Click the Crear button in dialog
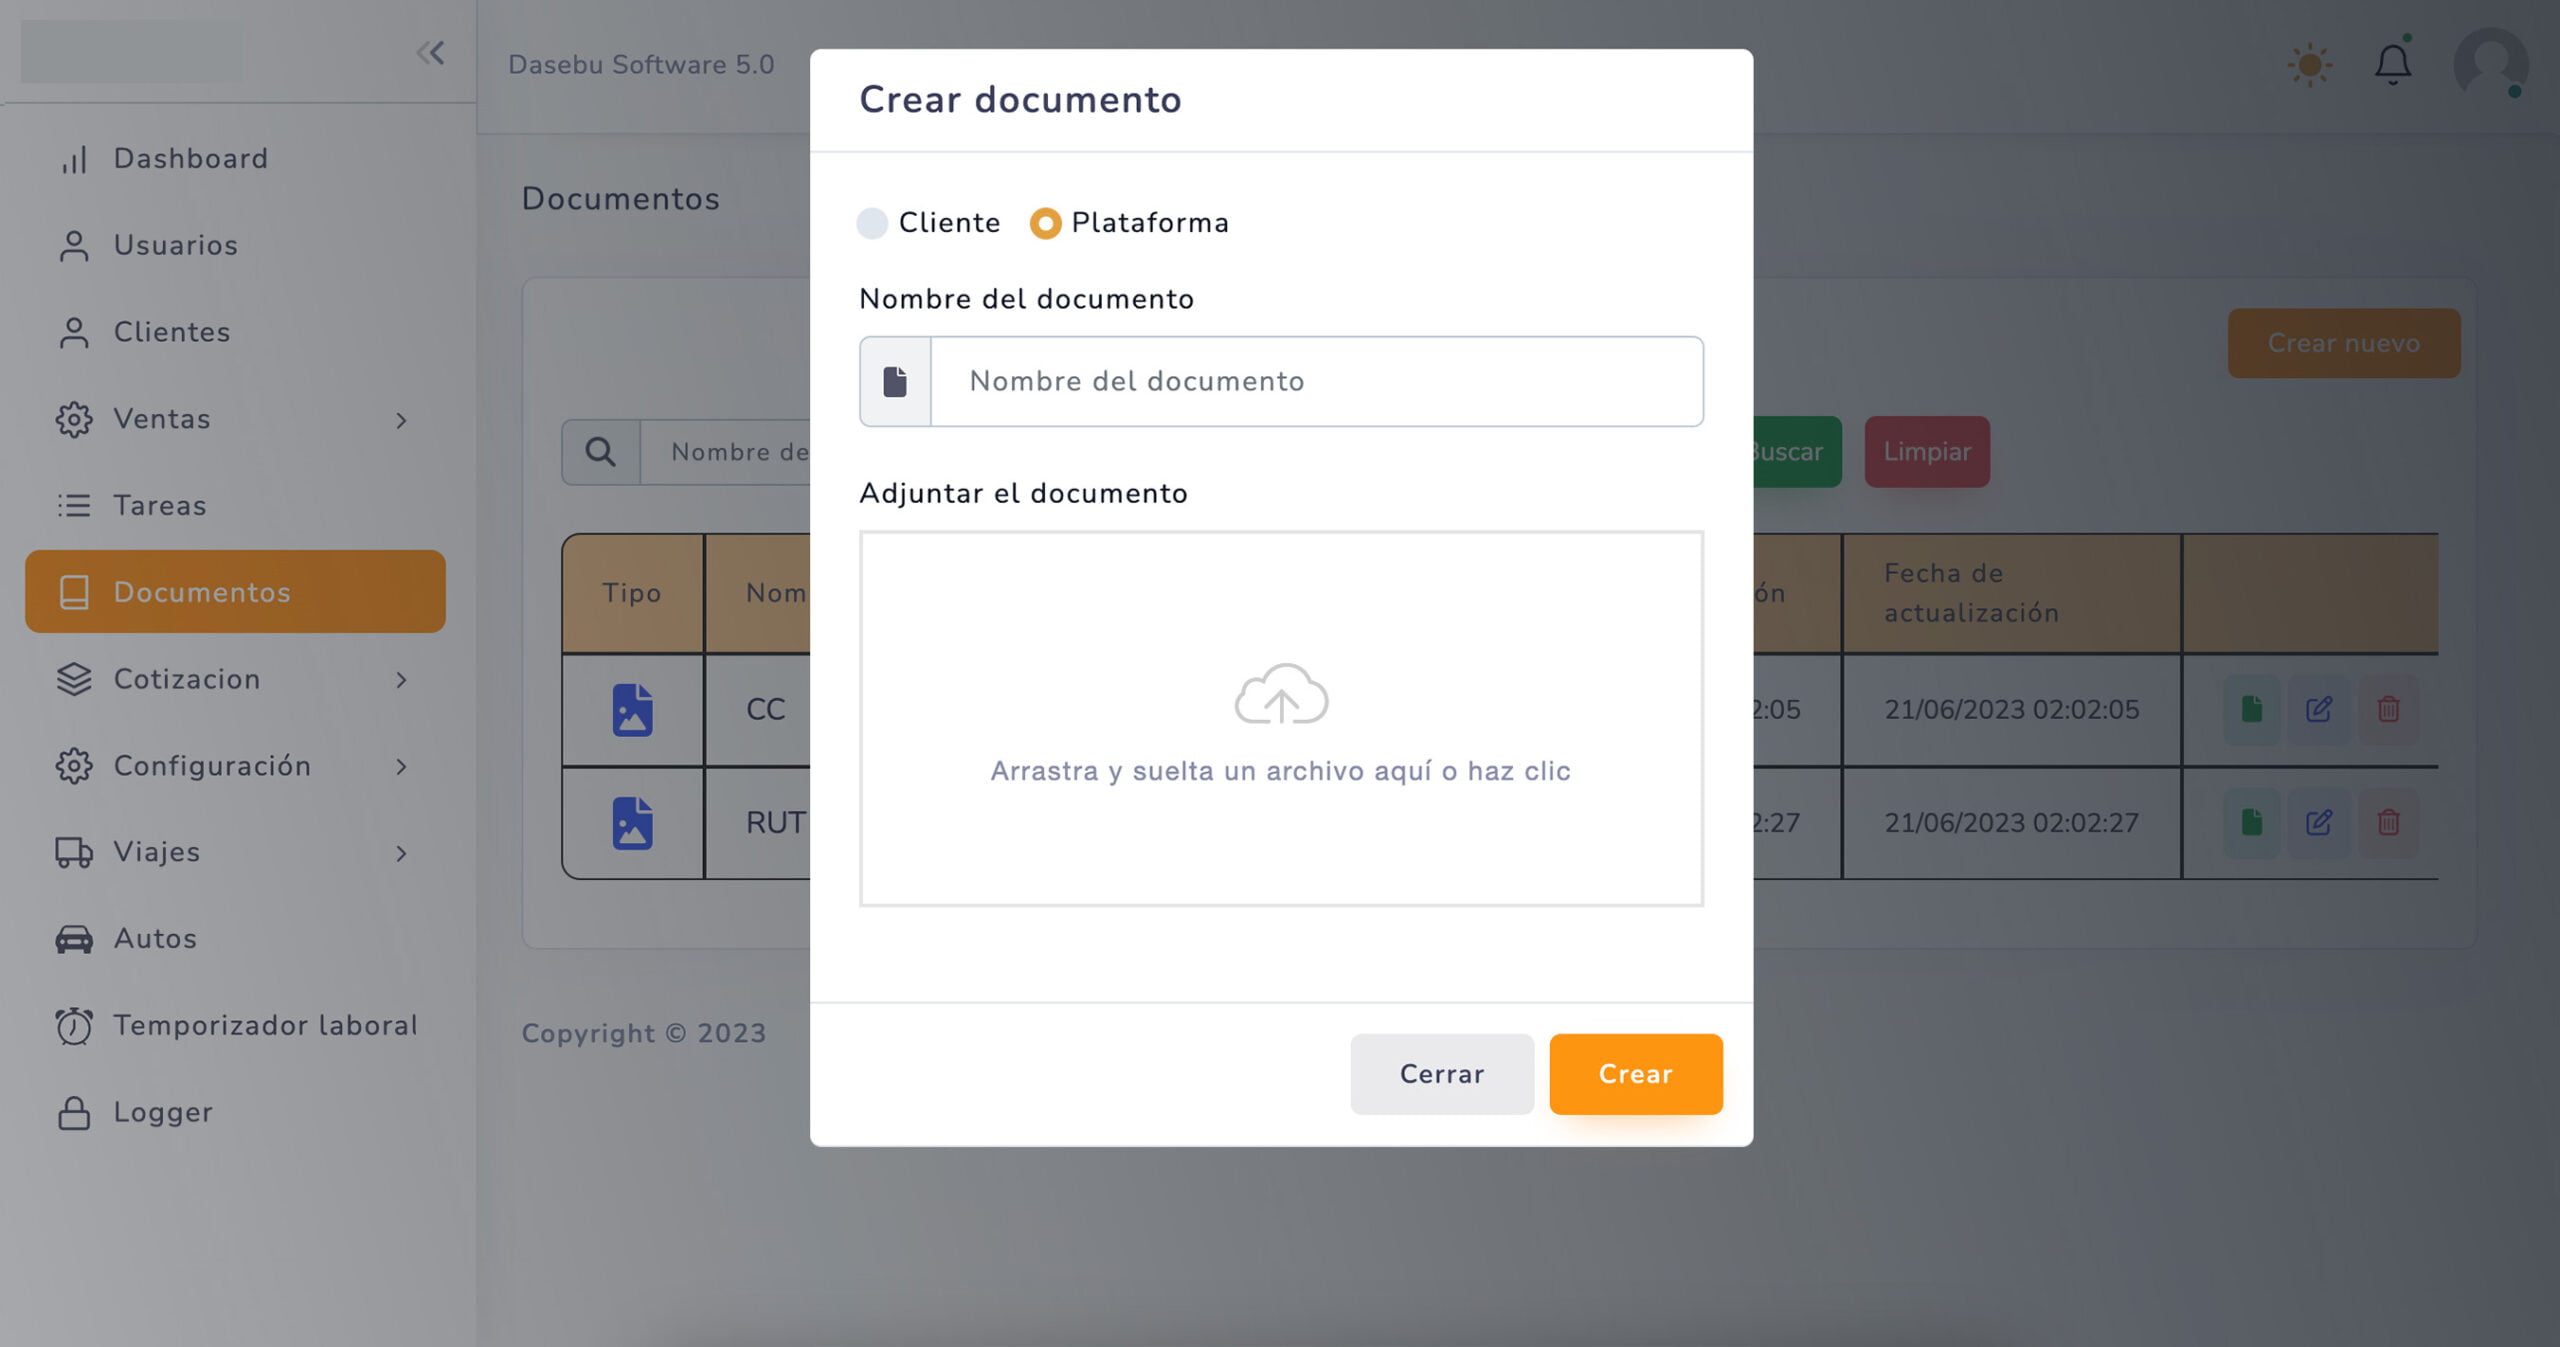Viewport: 2560px width, 1347px height. 1636,1074
